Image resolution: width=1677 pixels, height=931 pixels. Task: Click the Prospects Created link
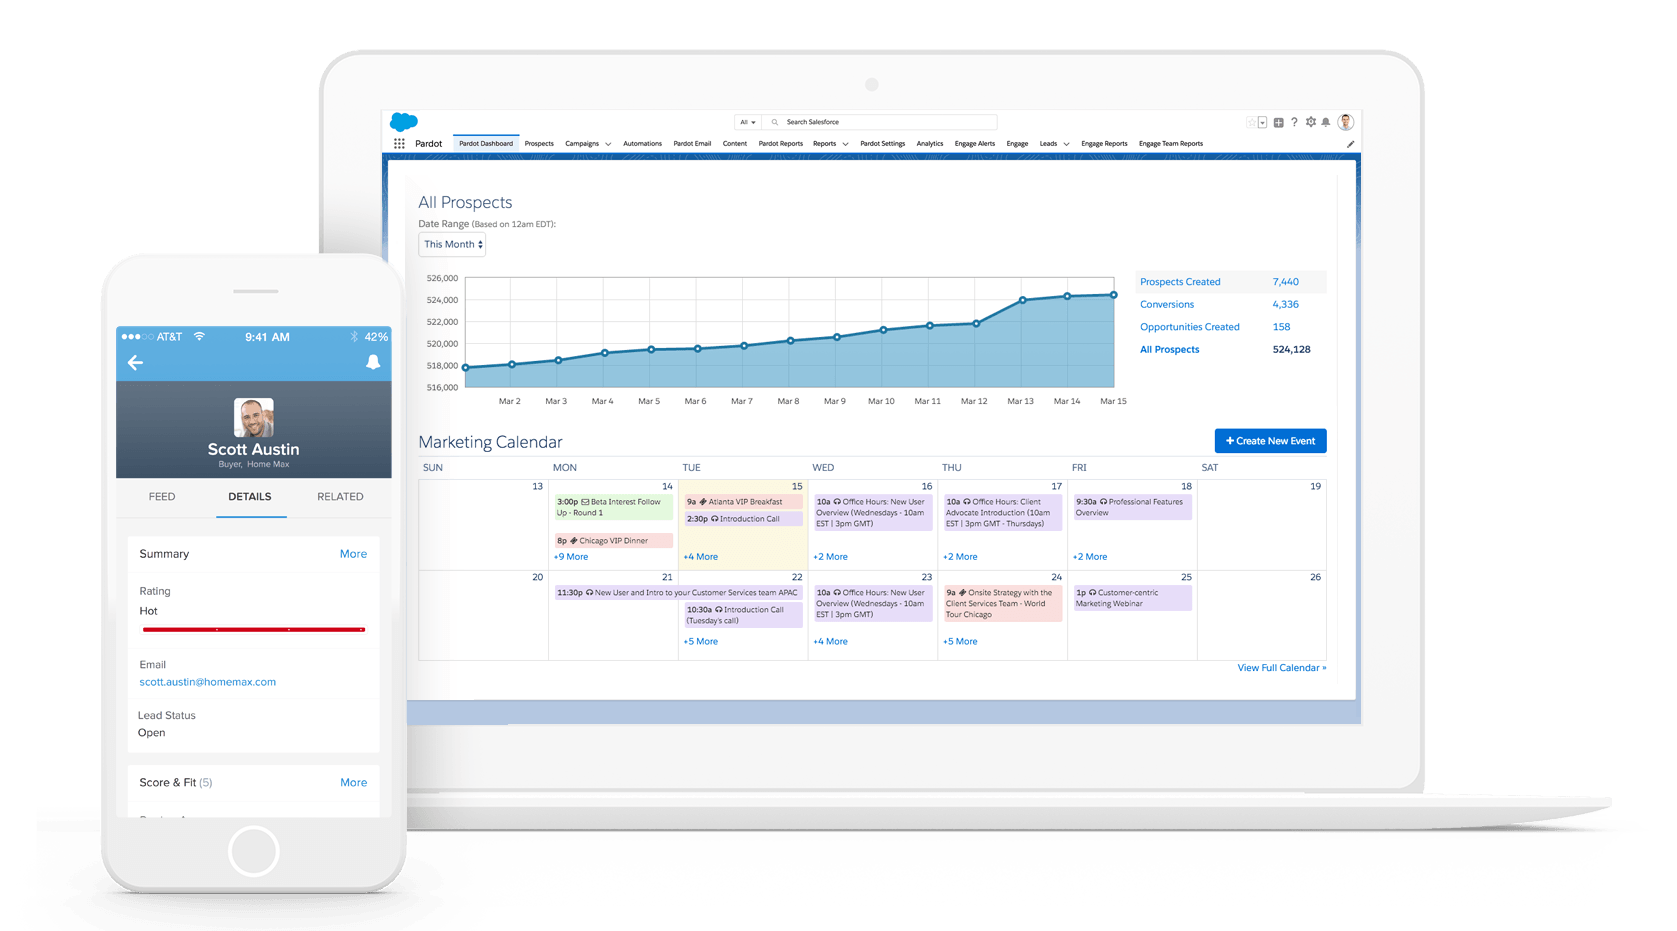coord(1180,282)
